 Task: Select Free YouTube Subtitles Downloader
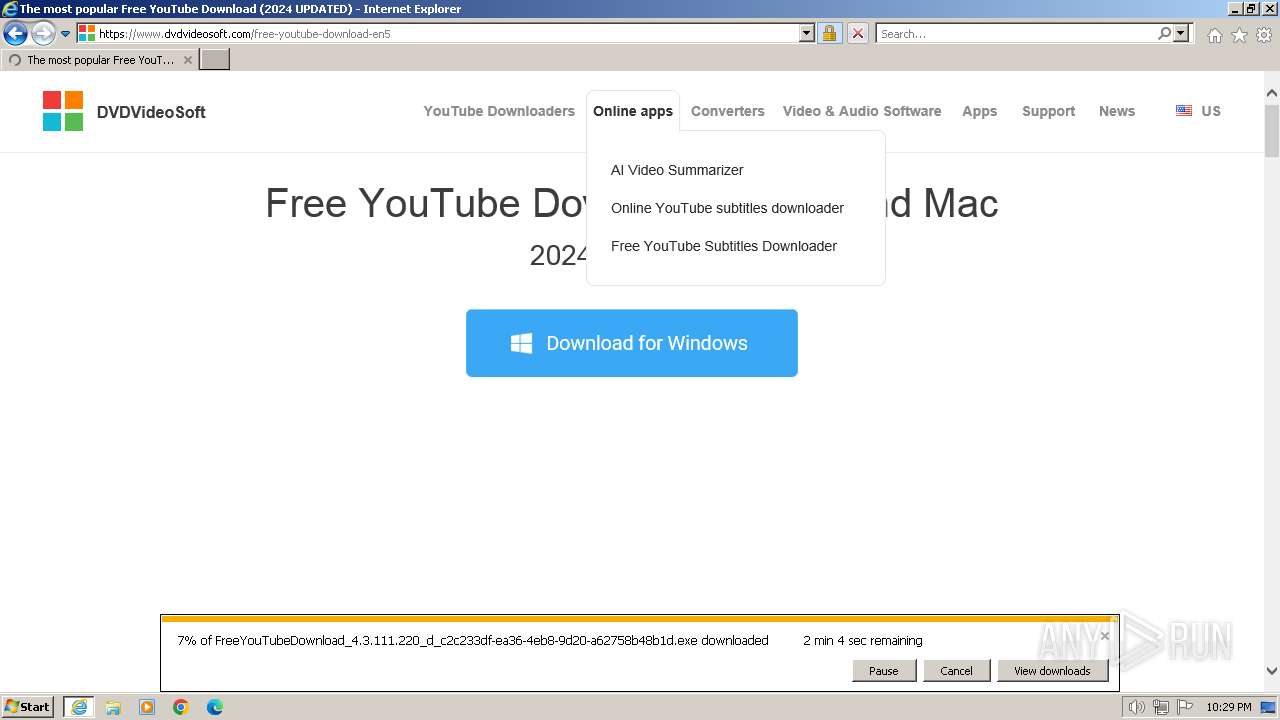724,246
